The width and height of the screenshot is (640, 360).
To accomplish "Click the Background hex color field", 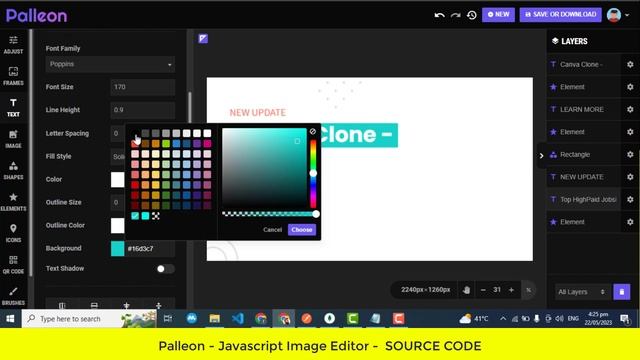I will 150,249.
